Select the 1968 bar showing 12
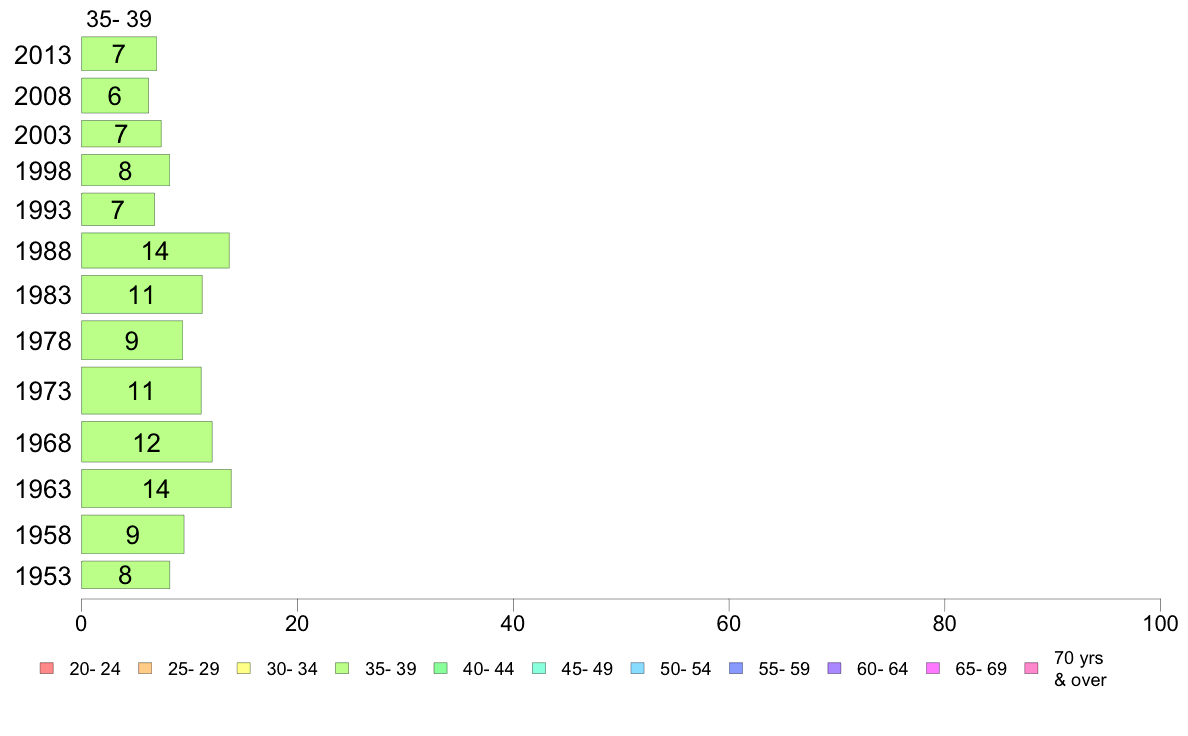This screenshot has height=736, width=1188. [147, 442]
